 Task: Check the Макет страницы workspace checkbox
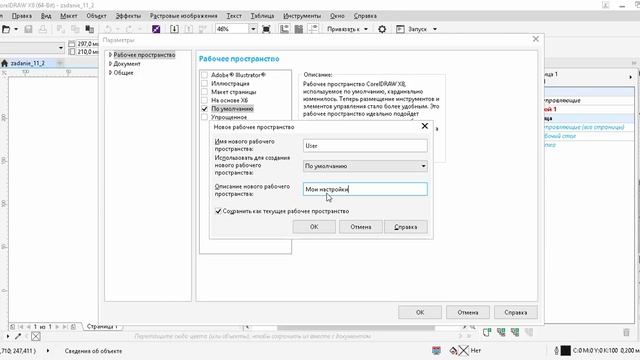pos(204,92)
